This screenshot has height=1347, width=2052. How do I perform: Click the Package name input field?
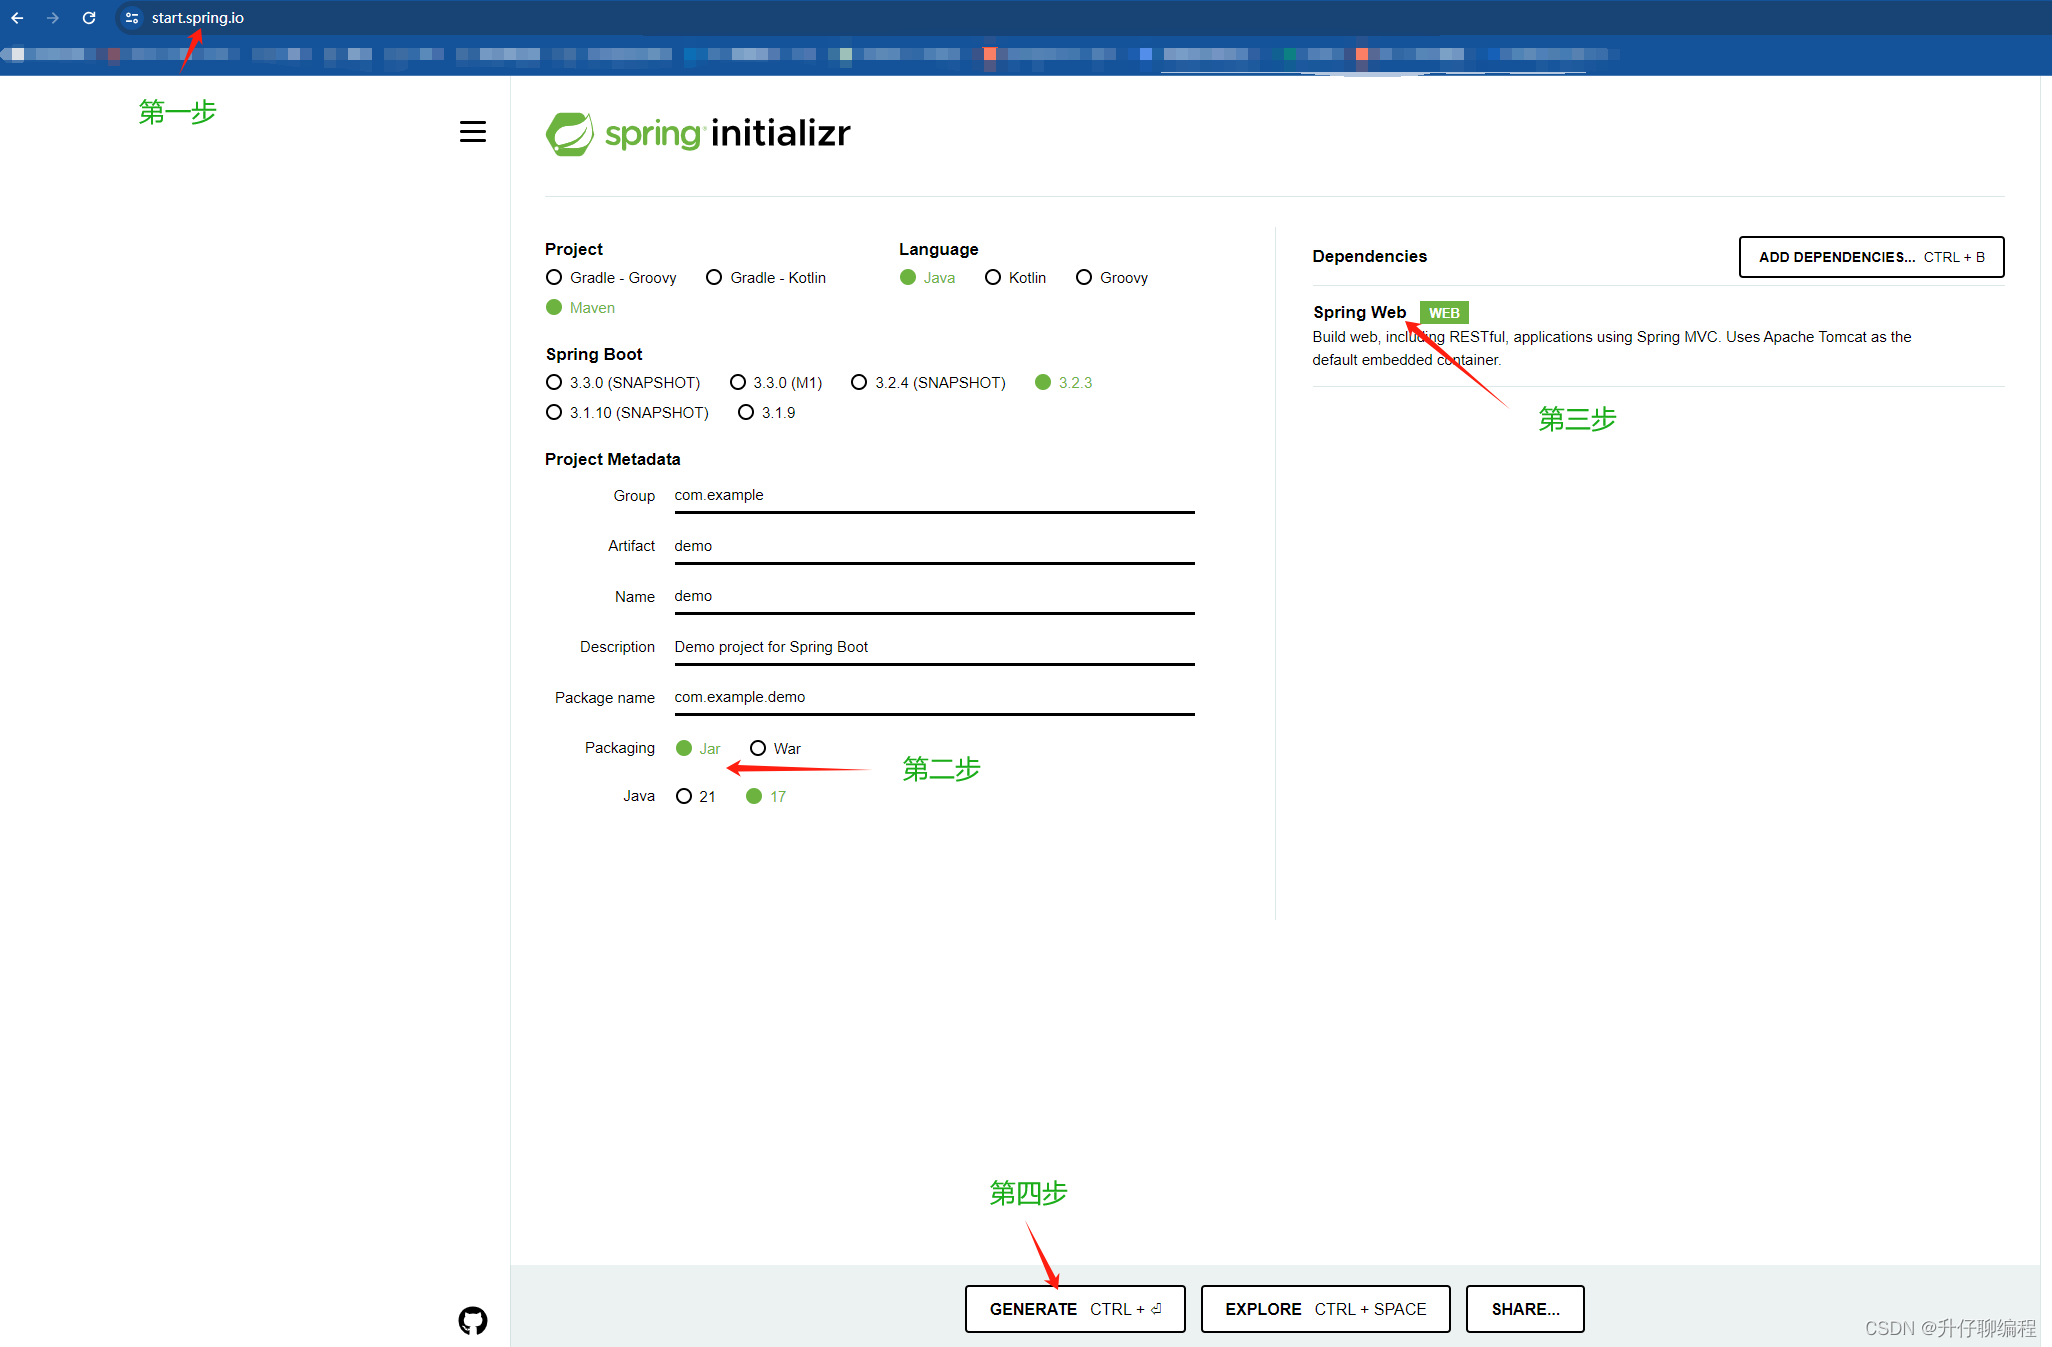coord(934,698)
